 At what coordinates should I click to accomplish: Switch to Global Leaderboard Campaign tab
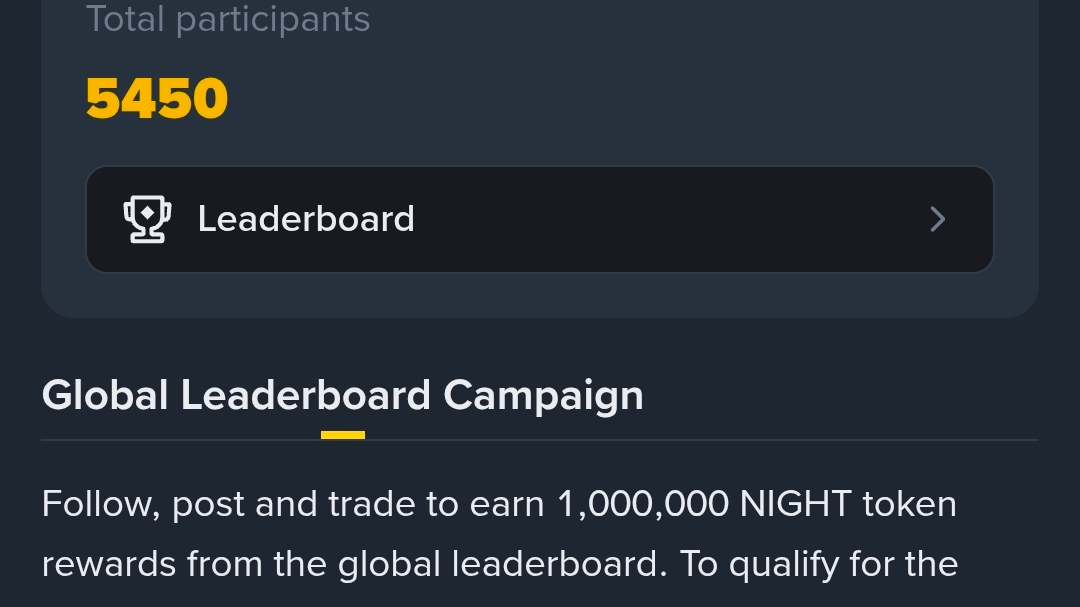pos(342,395)
